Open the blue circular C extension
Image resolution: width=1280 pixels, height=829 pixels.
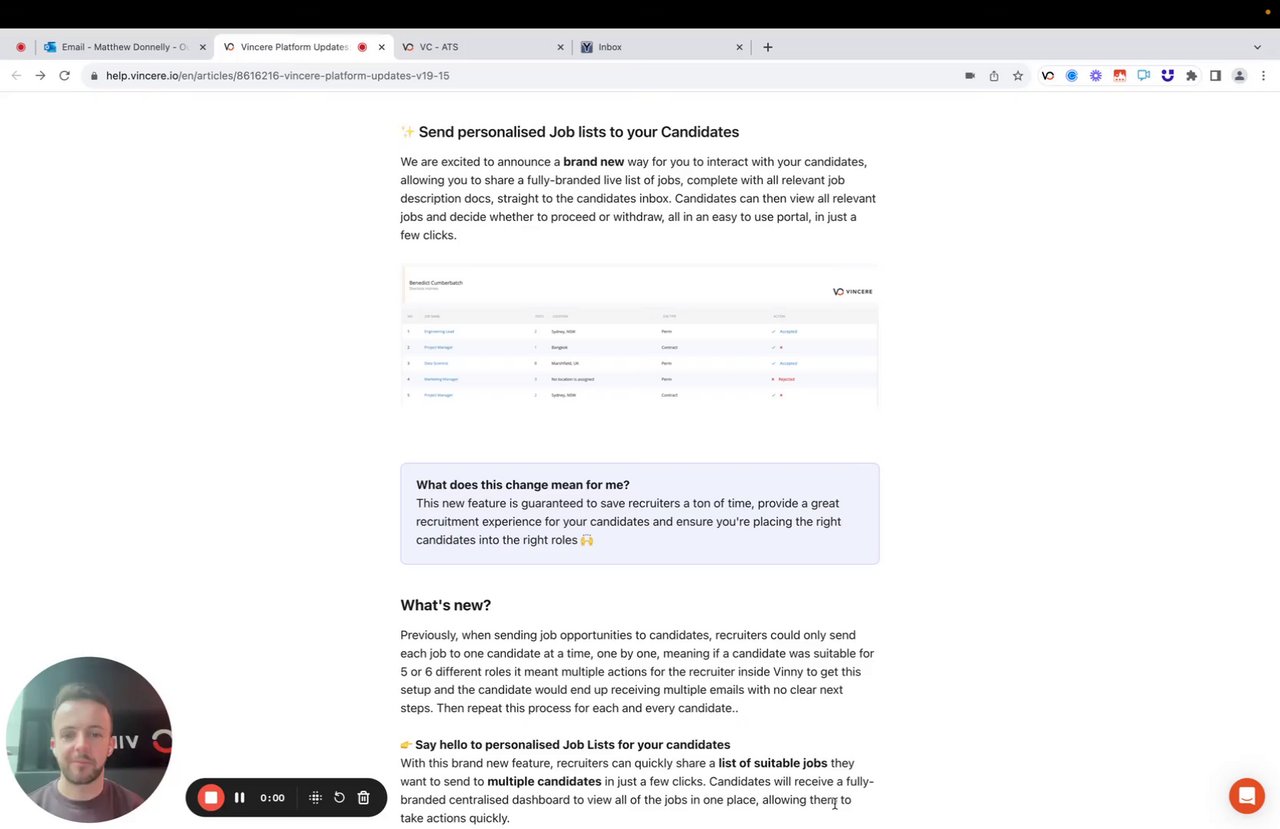click(x=1071, y=75)
